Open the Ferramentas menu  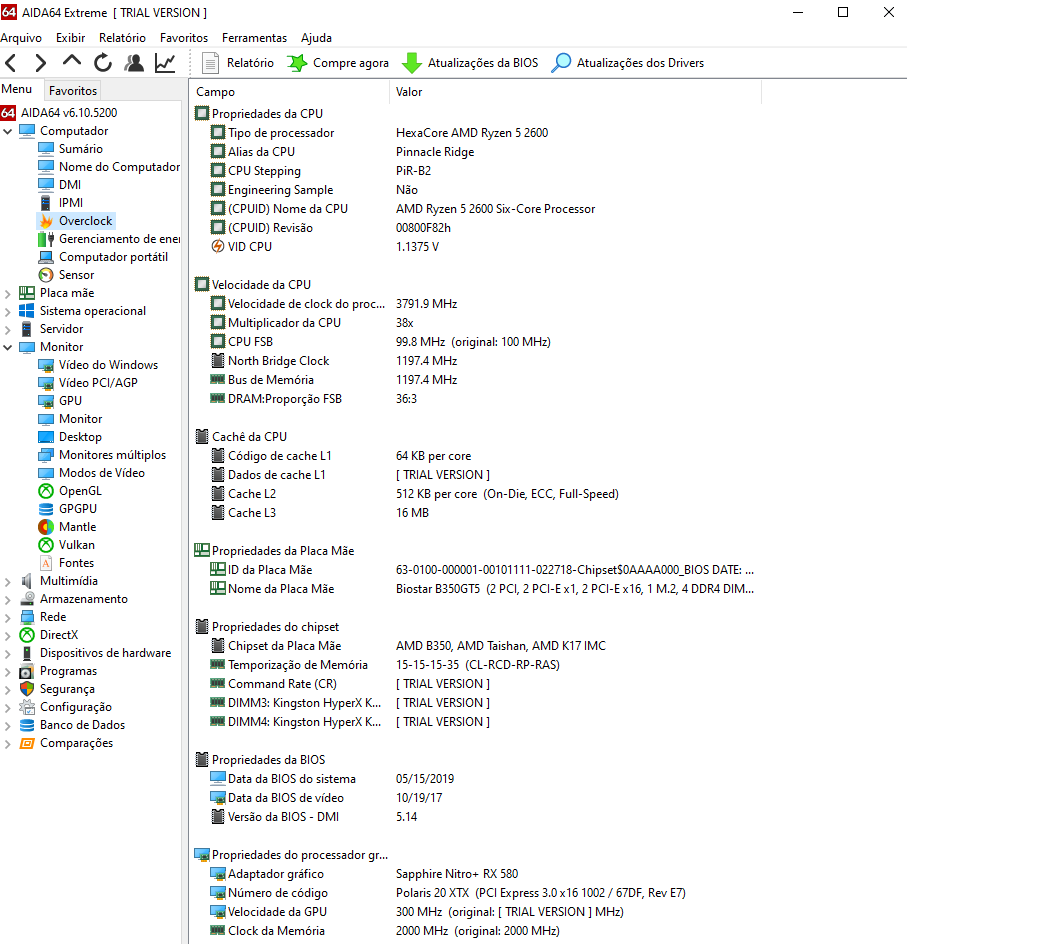point(254,38)
